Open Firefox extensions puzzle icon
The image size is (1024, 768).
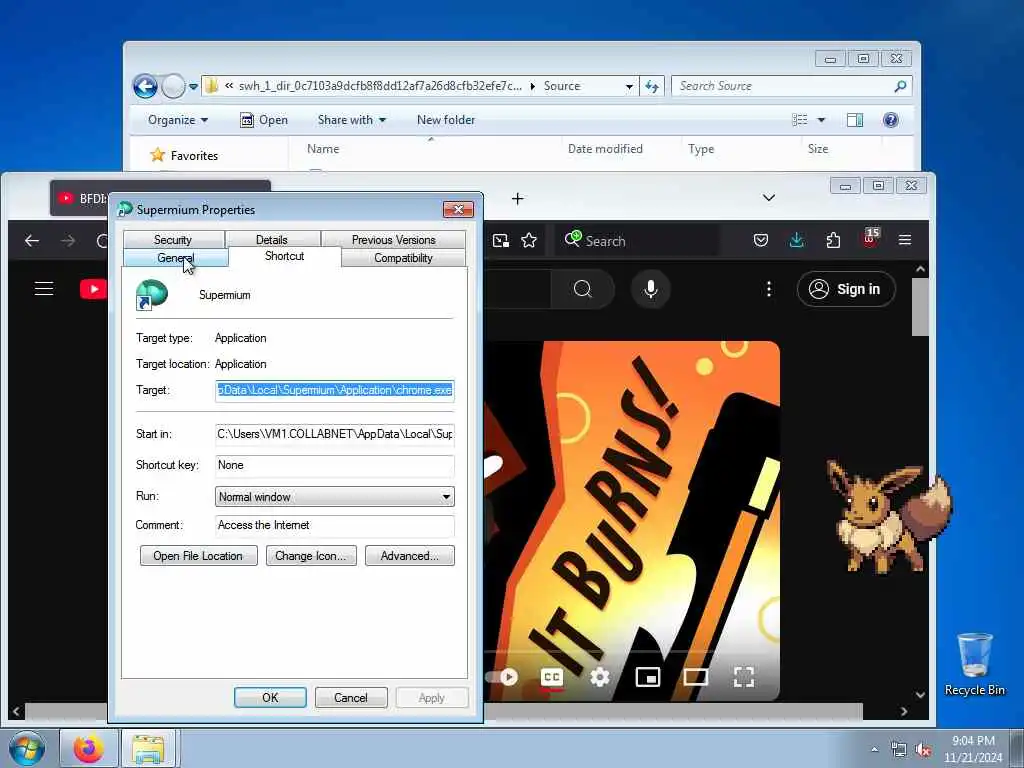click(833, 240)
